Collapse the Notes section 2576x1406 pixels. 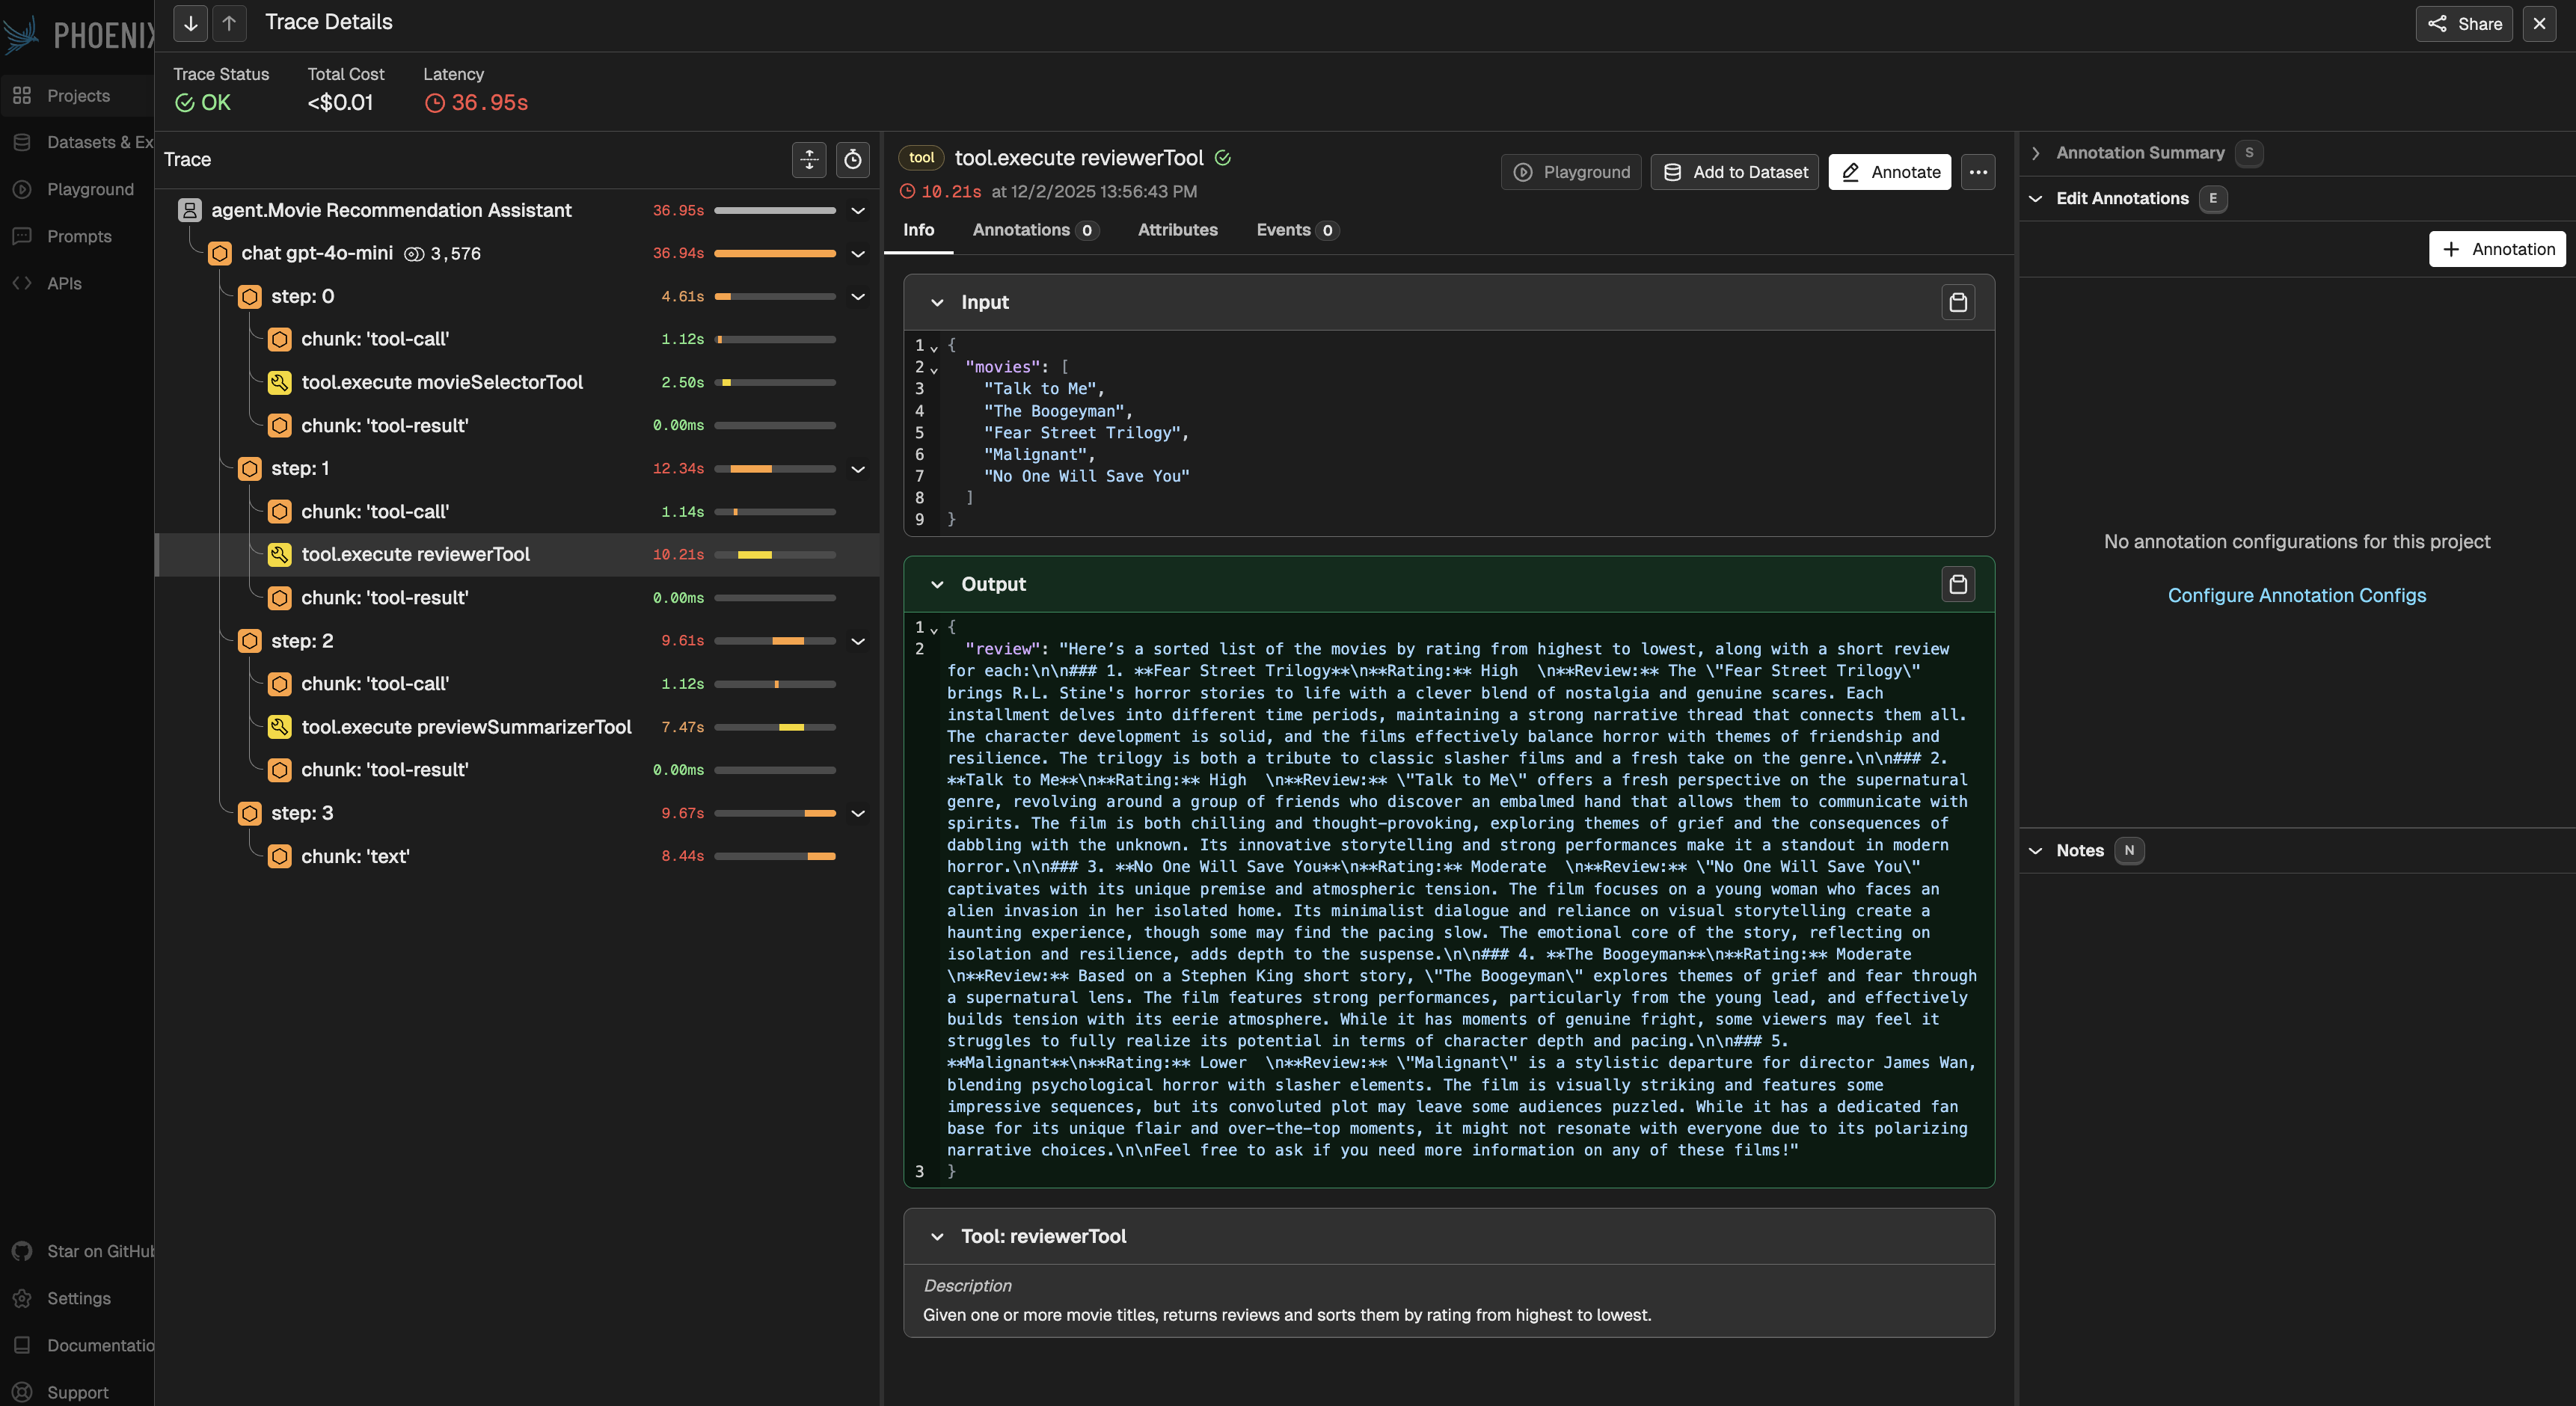2035,851
